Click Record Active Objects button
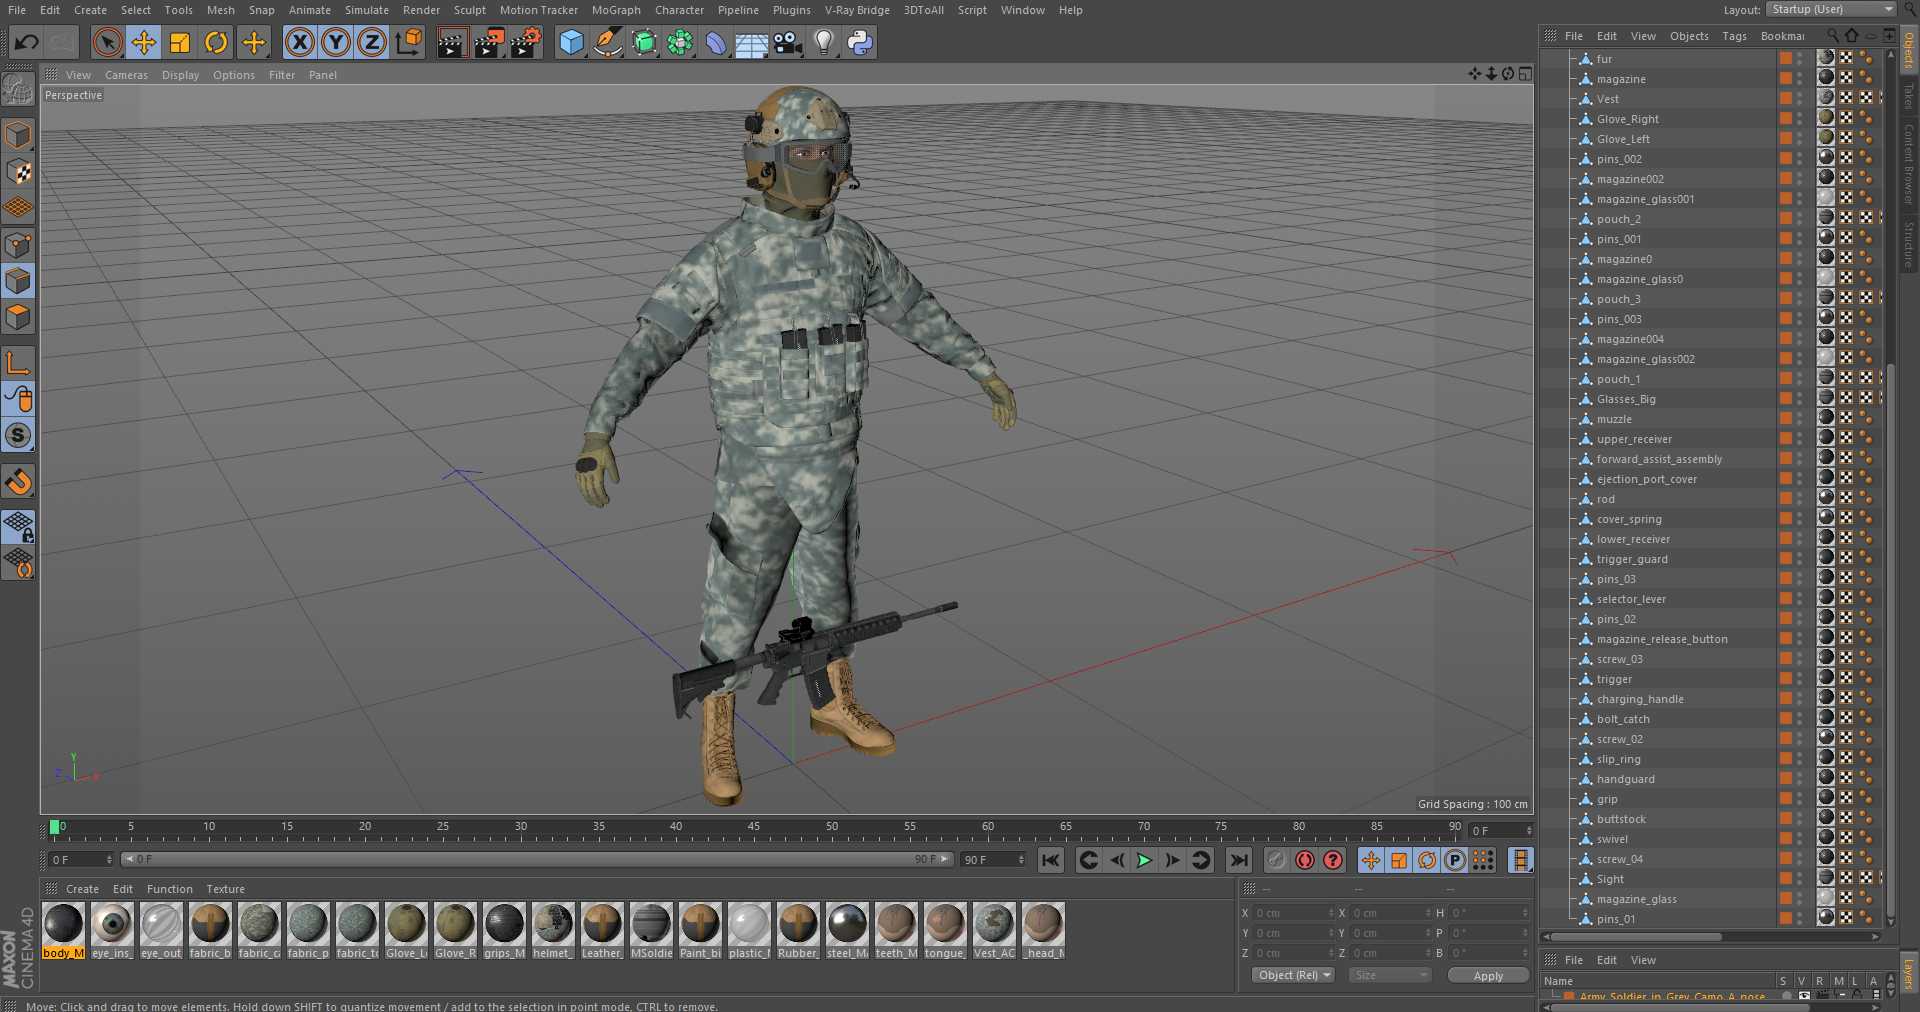 click(1277, 860)
